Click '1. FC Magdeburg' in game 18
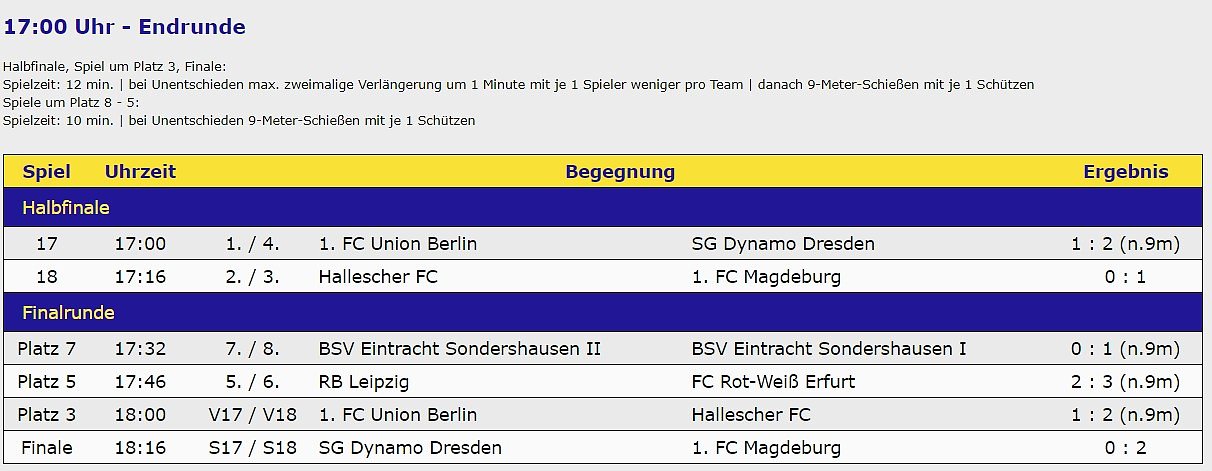This screenshot has height=471, width=1212. (x=766, y=277)
